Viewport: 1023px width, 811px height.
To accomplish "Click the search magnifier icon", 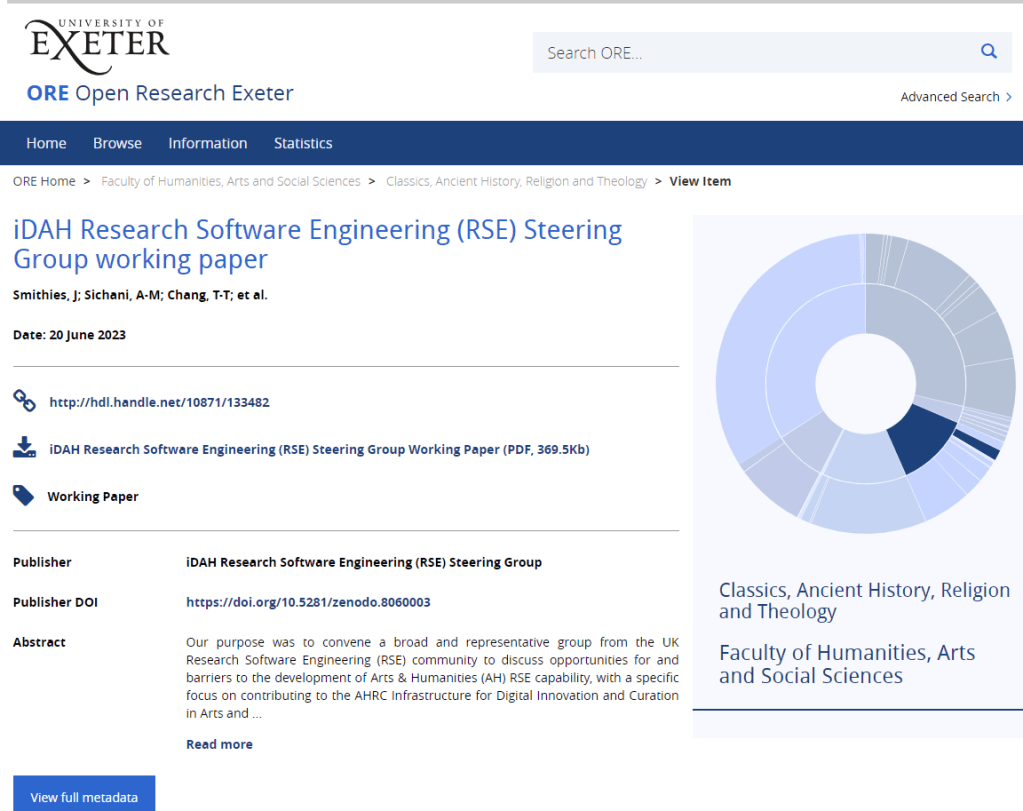I will click(x=988, y=52).
